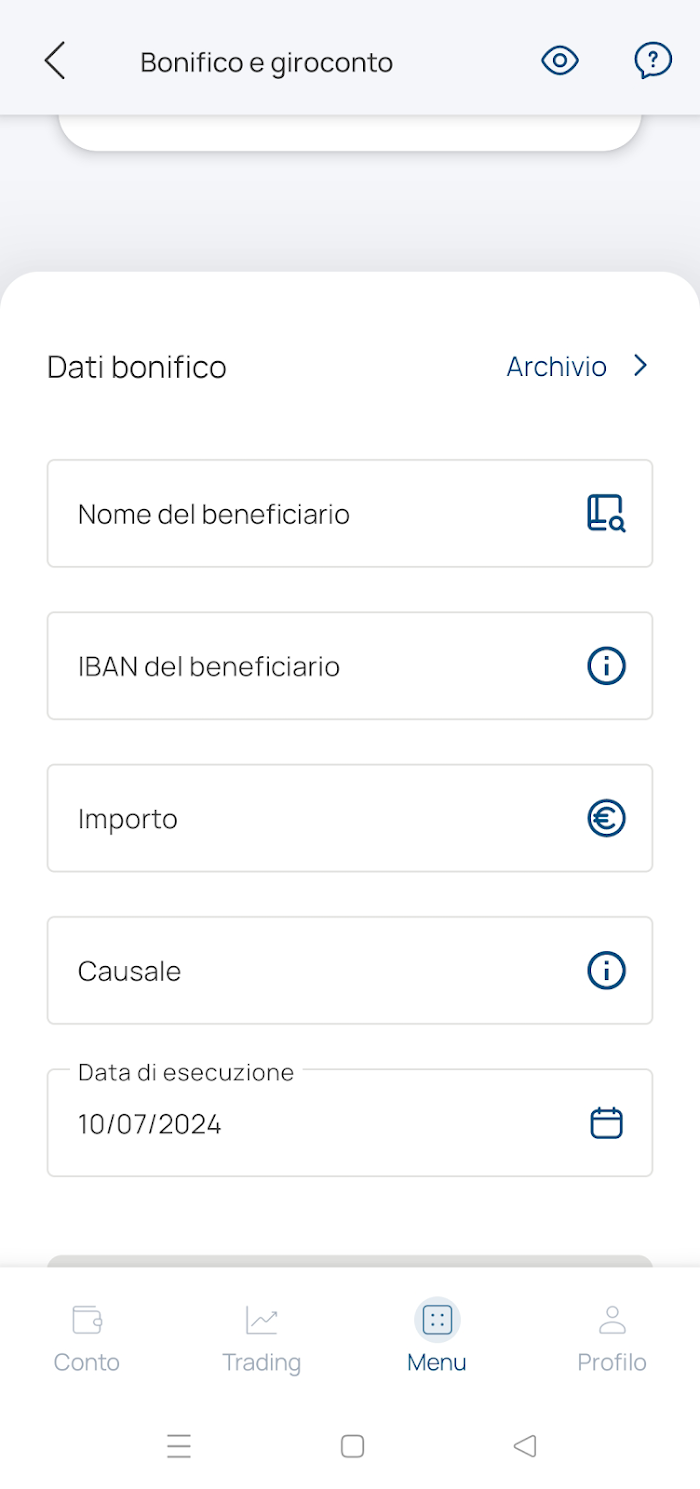Screen dimensions: 700x1489
Task: Show Causale info icon details
Action: [x=606, y=971]
